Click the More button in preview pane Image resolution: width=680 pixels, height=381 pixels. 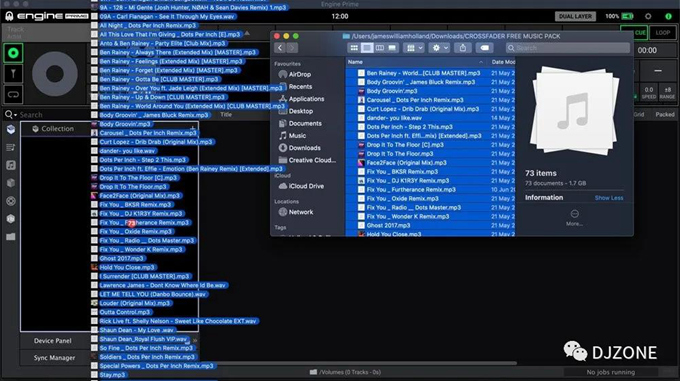574,218
